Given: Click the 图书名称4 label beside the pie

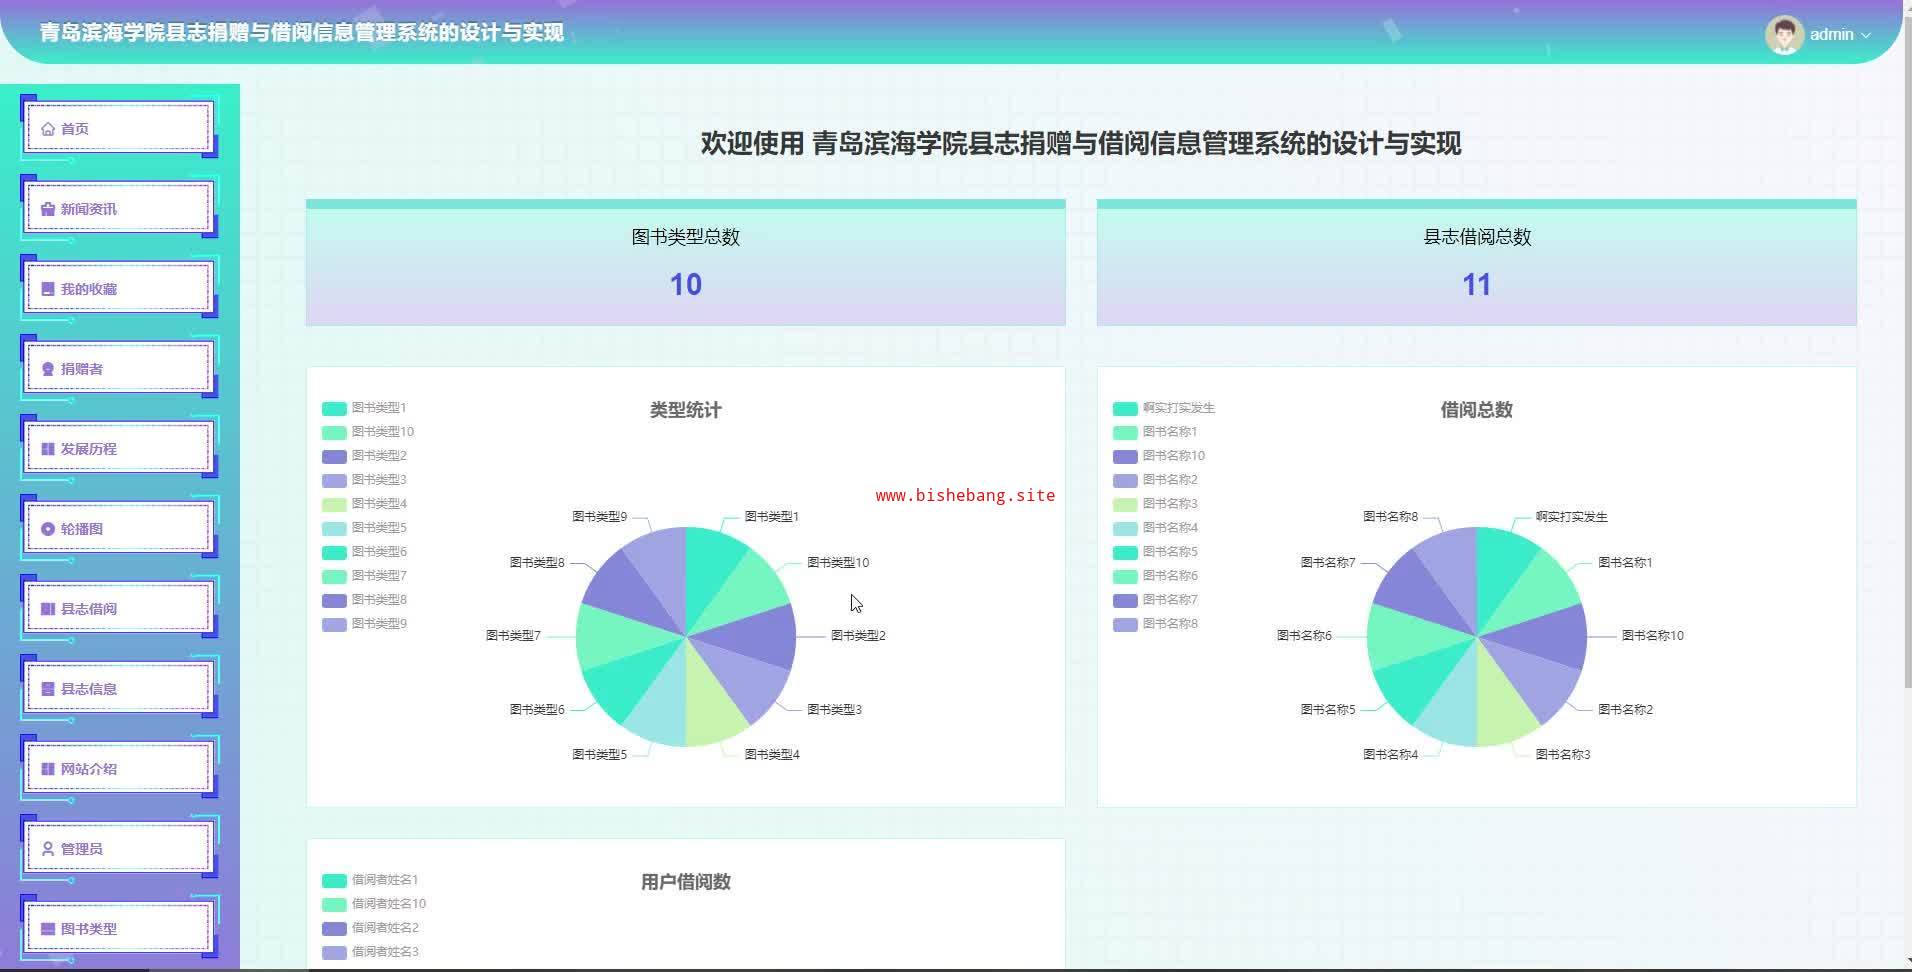Looking at the screenshot, I should (1391, 755).
